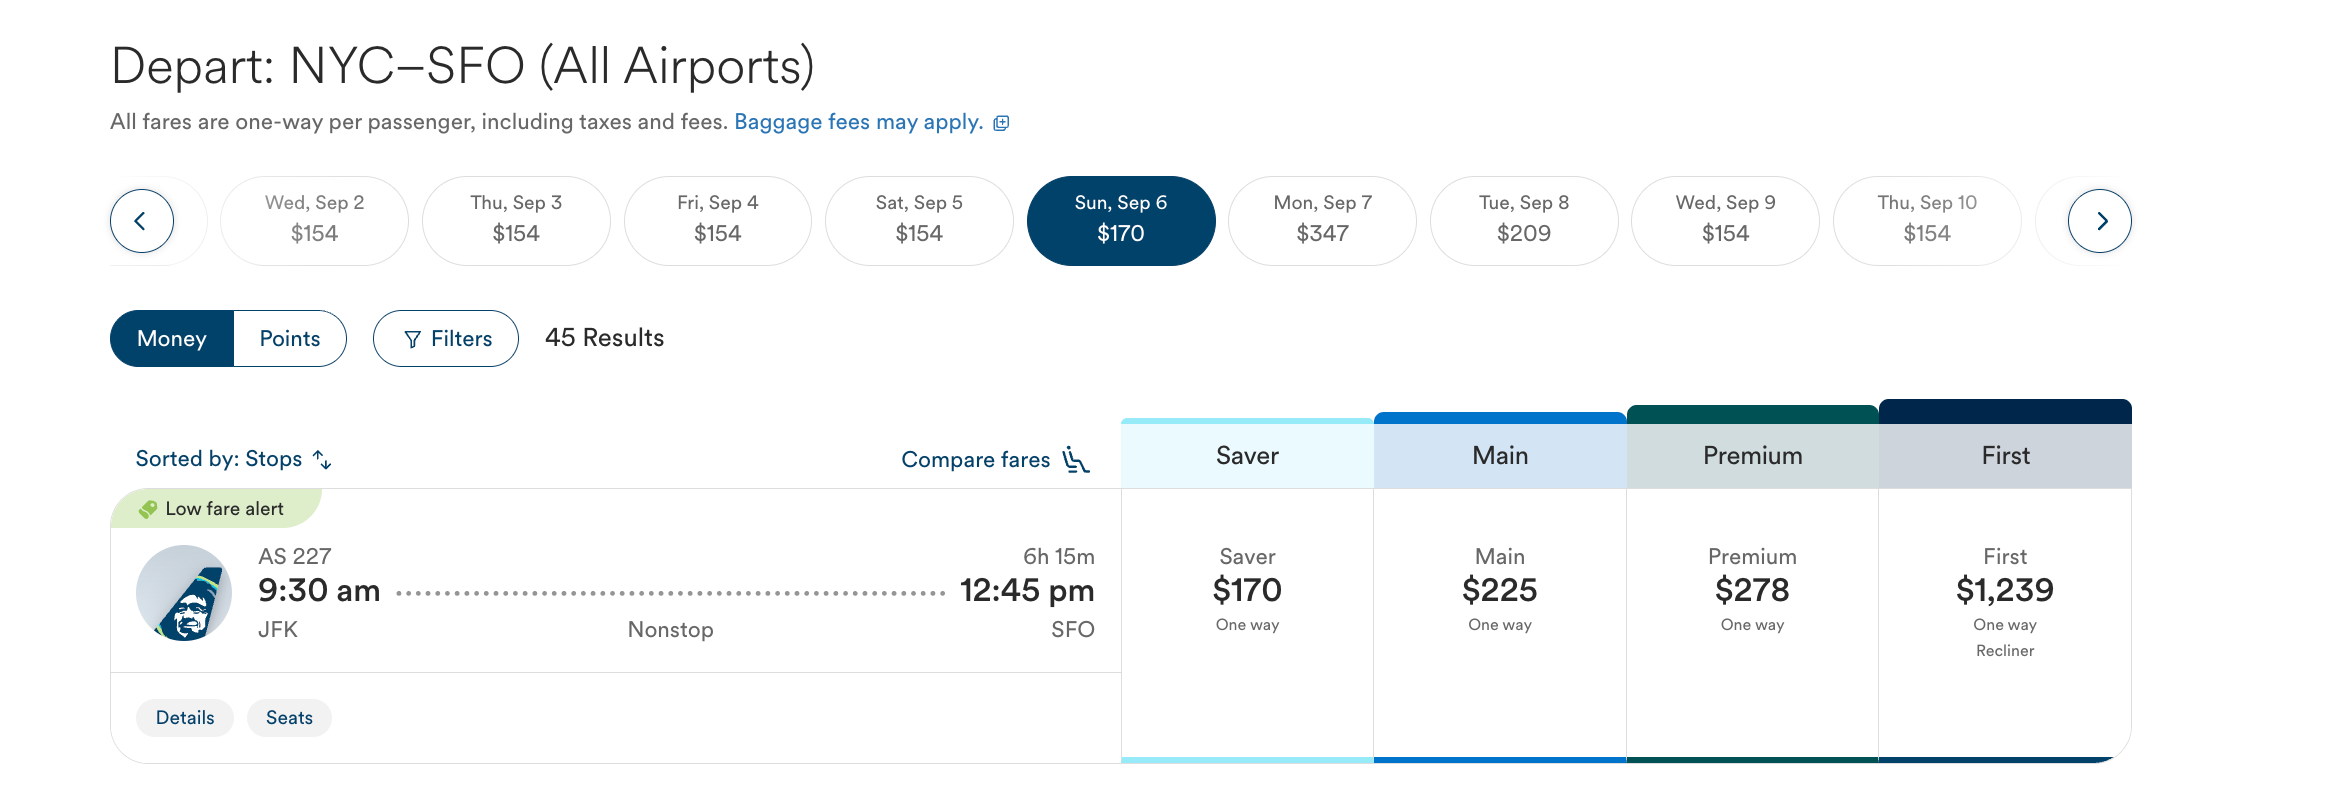View Seats for flight AS 227
Image resolution: width=2348 pixels, height=802 pixels.
pyautogui.click(x=289, y=718)
